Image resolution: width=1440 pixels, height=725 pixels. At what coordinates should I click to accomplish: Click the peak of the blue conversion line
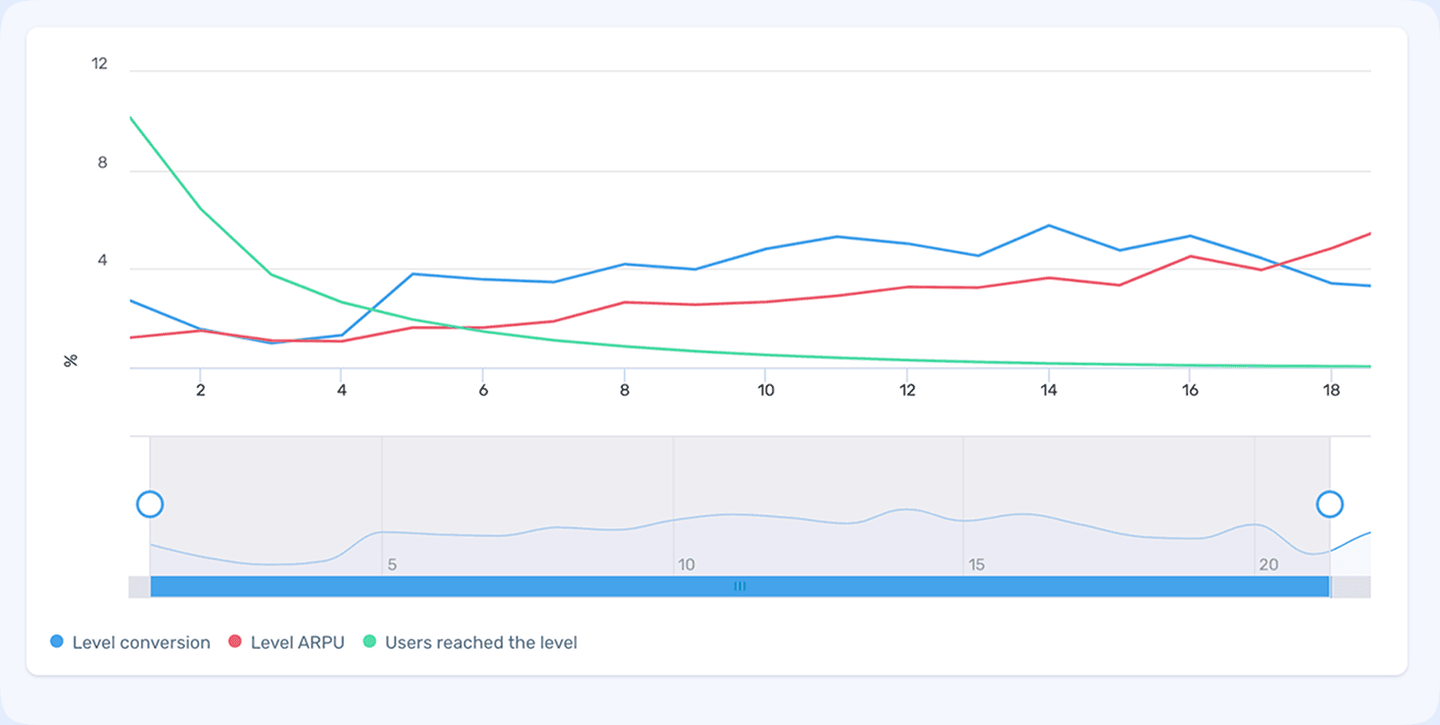[x=1048, y=226]
